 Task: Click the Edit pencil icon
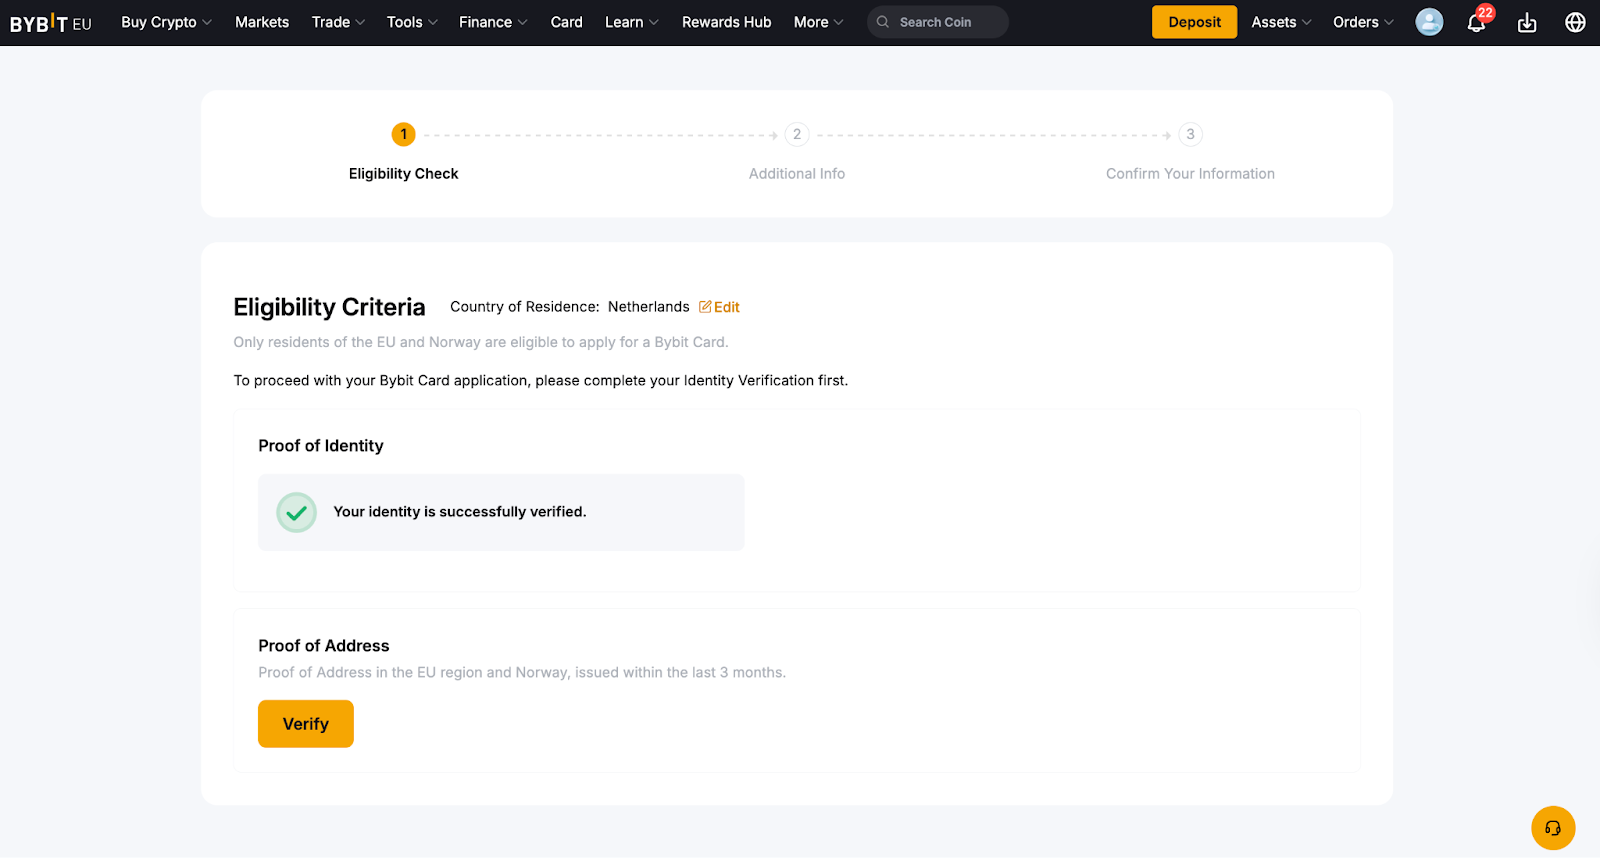click(705, 307)
